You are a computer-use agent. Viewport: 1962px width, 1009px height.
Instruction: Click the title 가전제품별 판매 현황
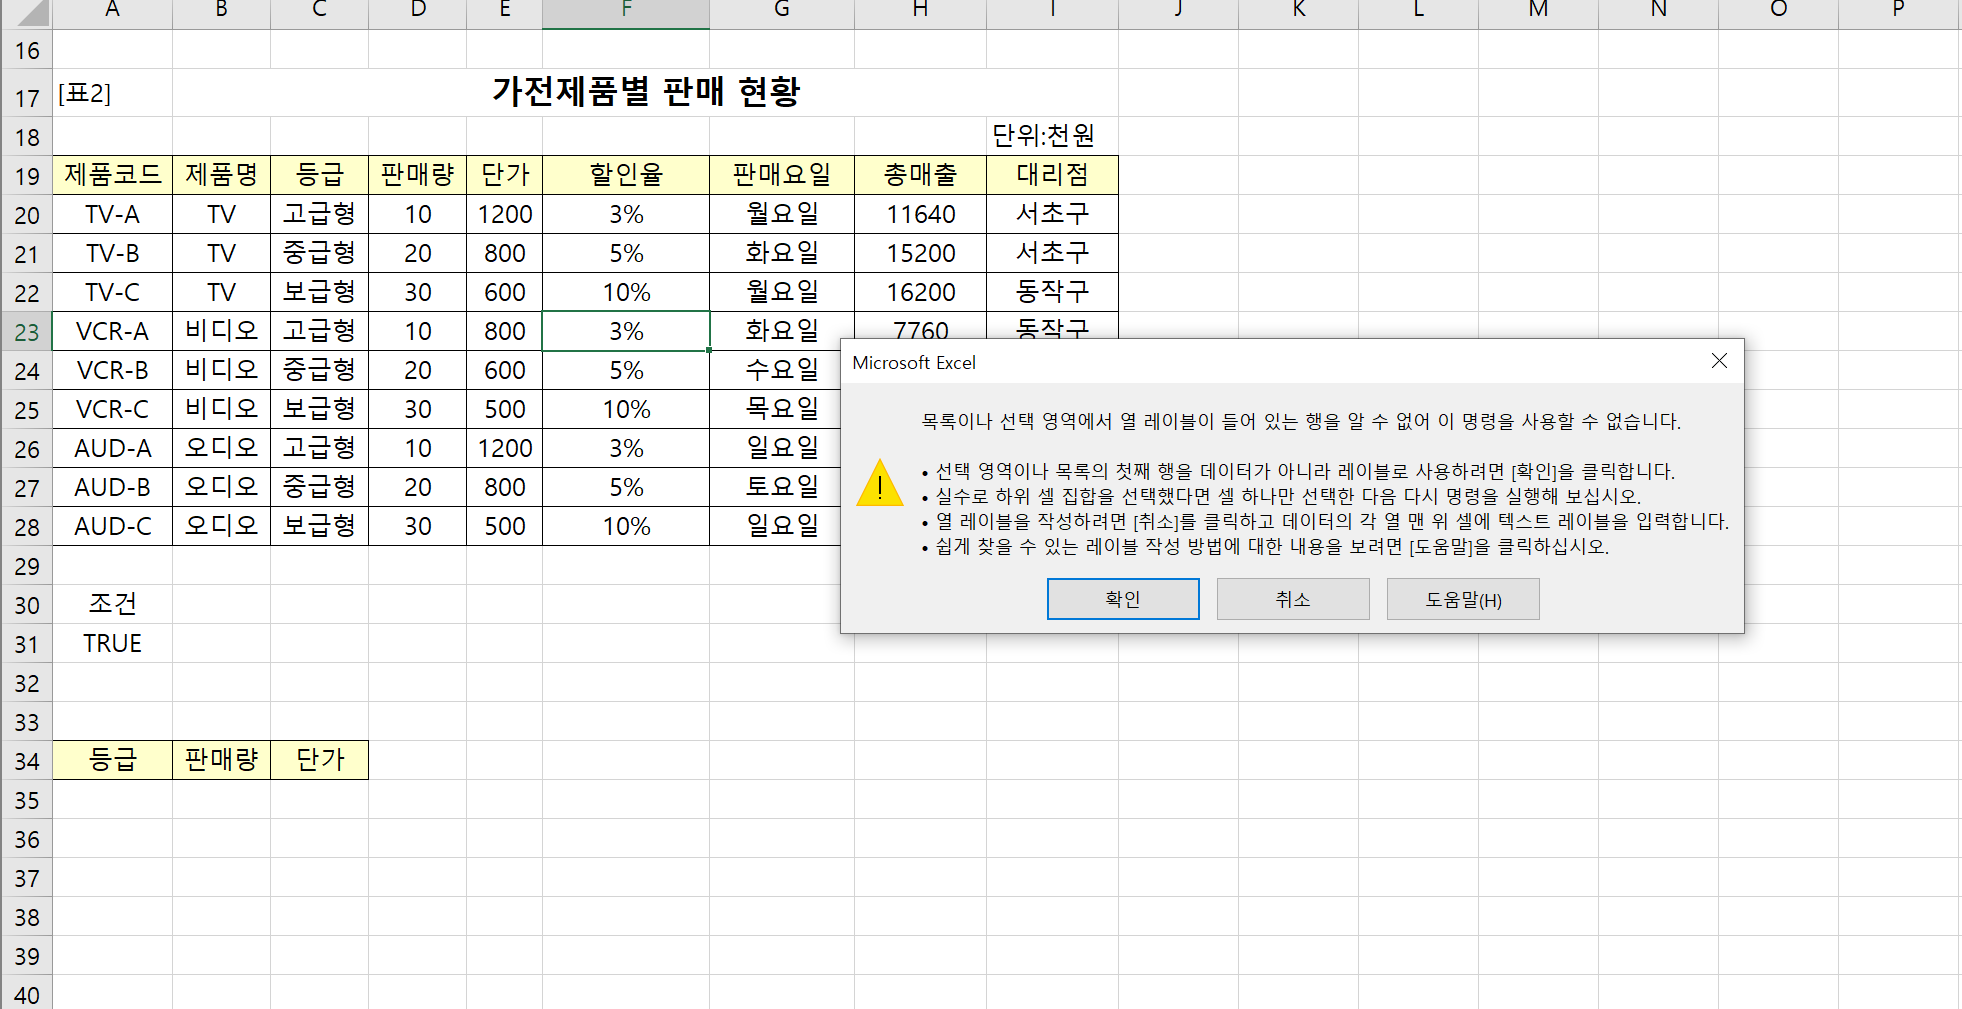pyautogui.click(x=645, y=92)
